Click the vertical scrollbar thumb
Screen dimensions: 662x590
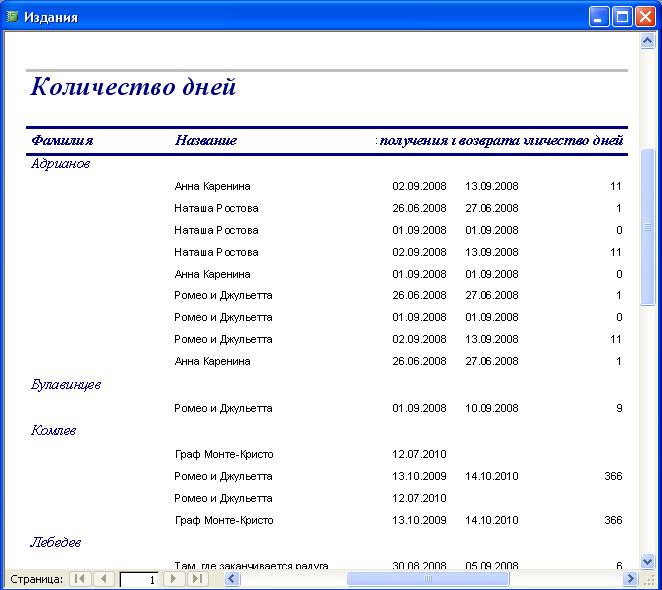pos(647,227)
